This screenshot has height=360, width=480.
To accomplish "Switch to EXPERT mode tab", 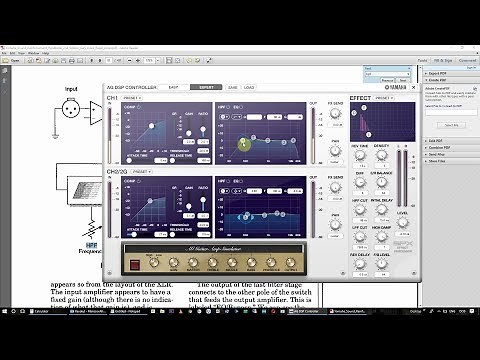I will coord(206,87).
